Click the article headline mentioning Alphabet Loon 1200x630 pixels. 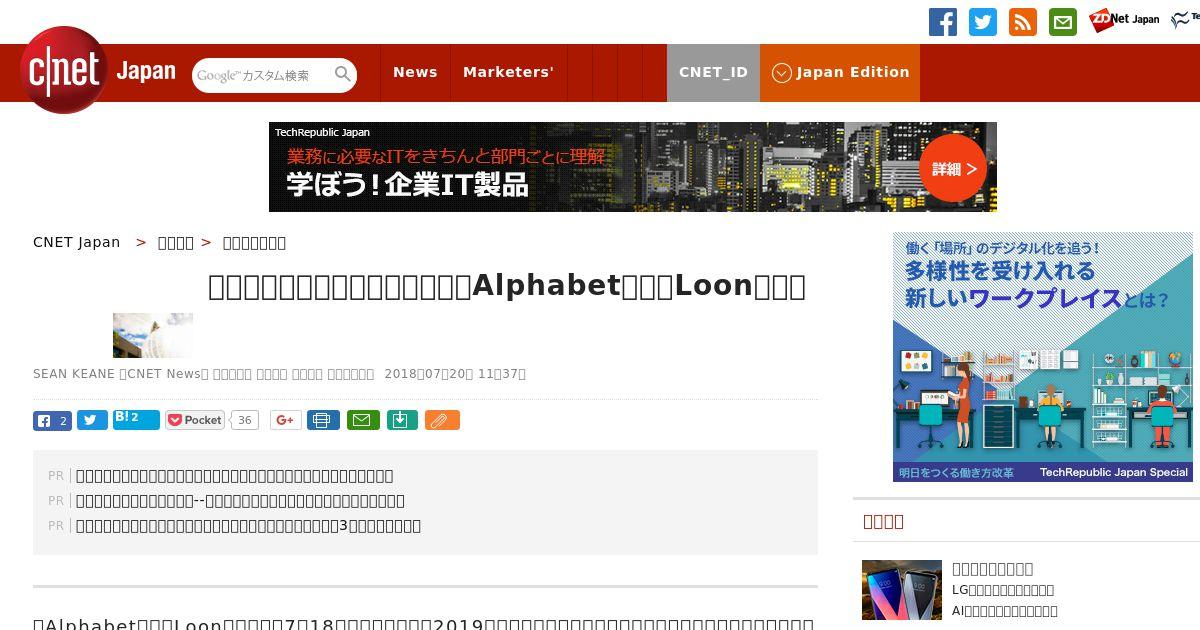click(x=507, y=286)
